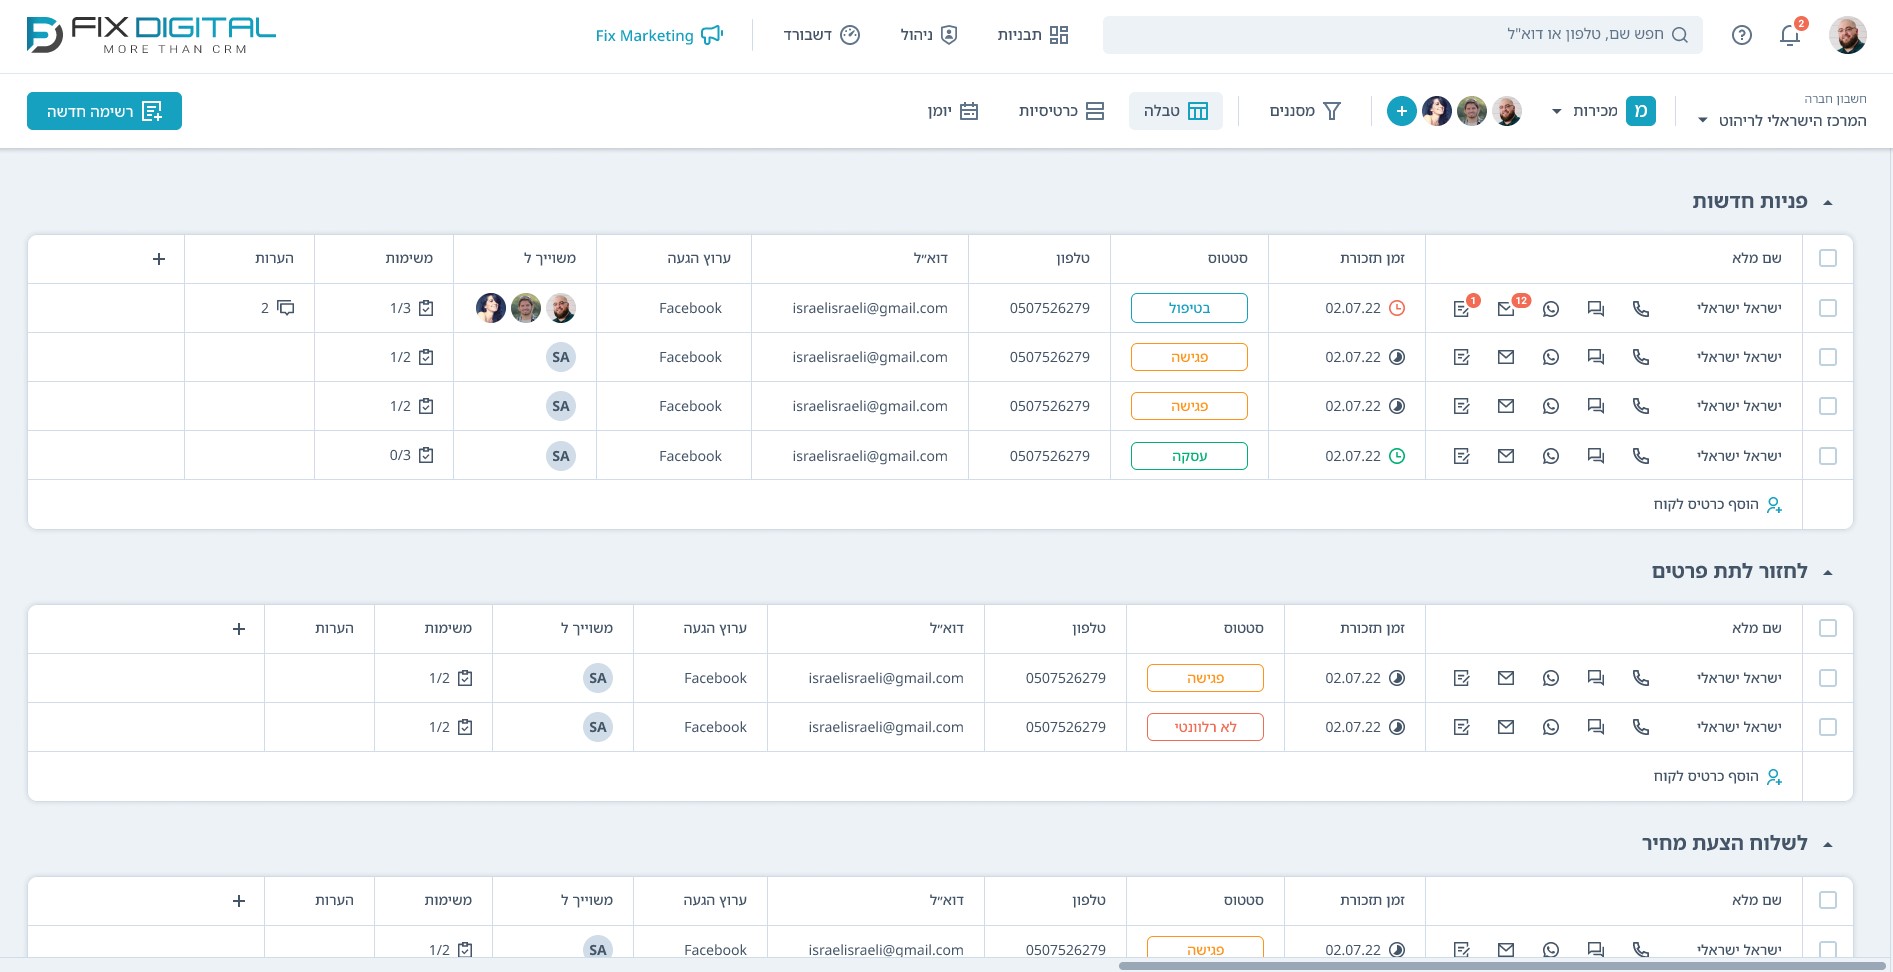
Task: Open company account dropdown המרכז הישראלי
Action: tap(1783, 121)
